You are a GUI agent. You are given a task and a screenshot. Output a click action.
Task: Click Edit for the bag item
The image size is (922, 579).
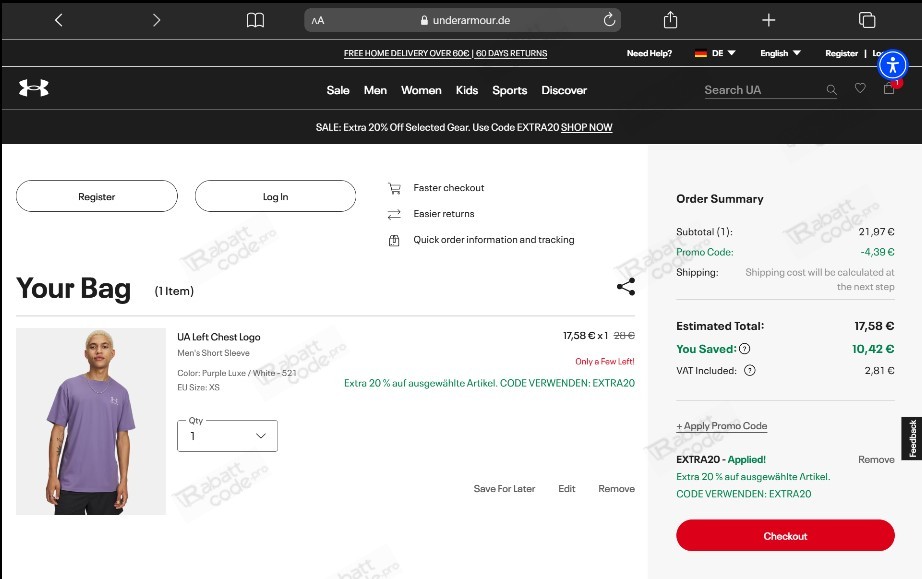566,488
